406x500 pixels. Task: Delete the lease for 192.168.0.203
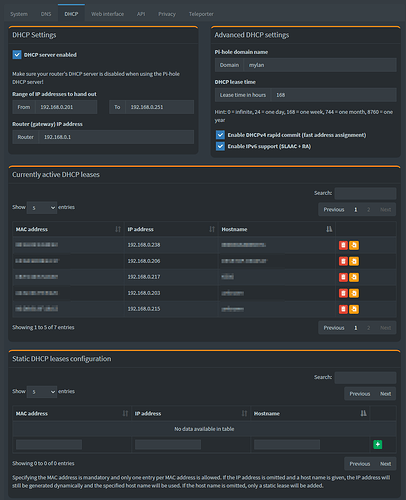click(x=343, y=293)
